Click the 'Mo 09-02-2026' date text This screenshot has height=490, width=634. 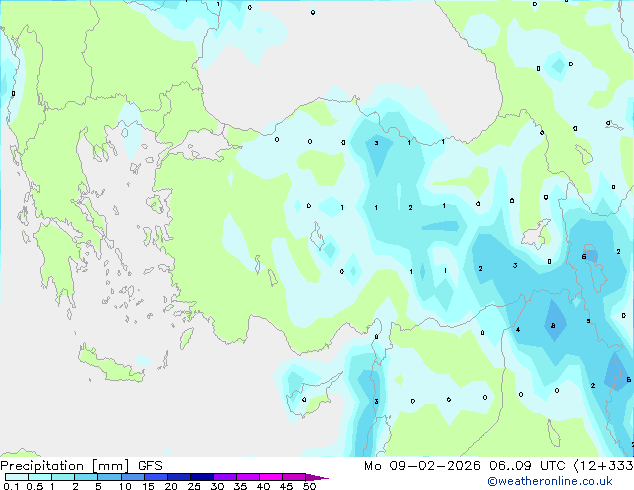coord(422,466)
